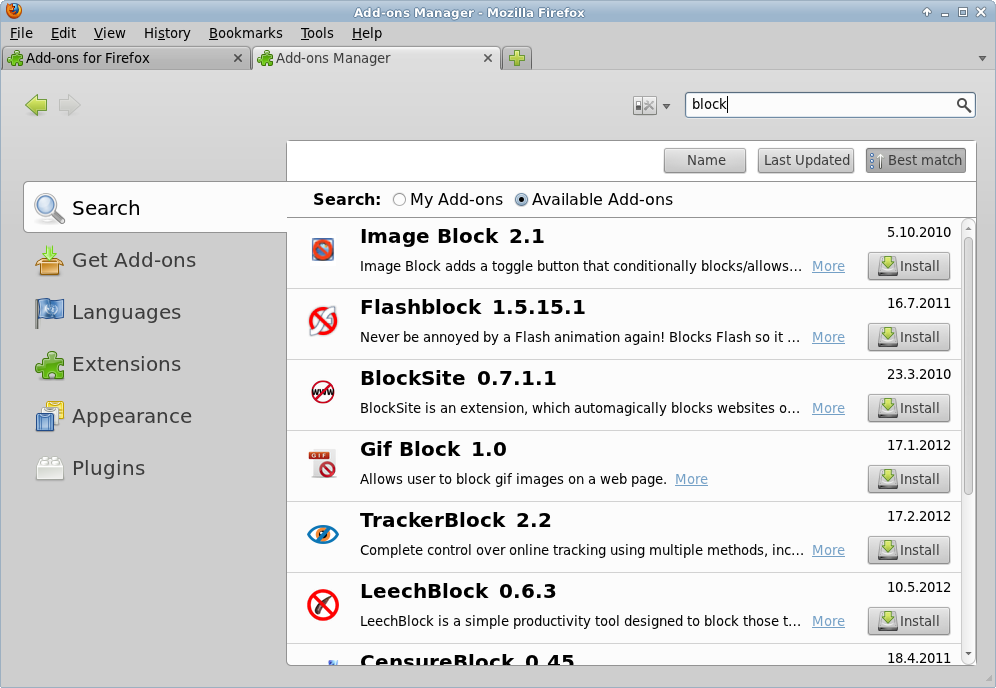The height and width of the screenshot is (688, 996).
Task: Switch to Add-ons for Firefox tab
Action: click(x=126, y=58)
